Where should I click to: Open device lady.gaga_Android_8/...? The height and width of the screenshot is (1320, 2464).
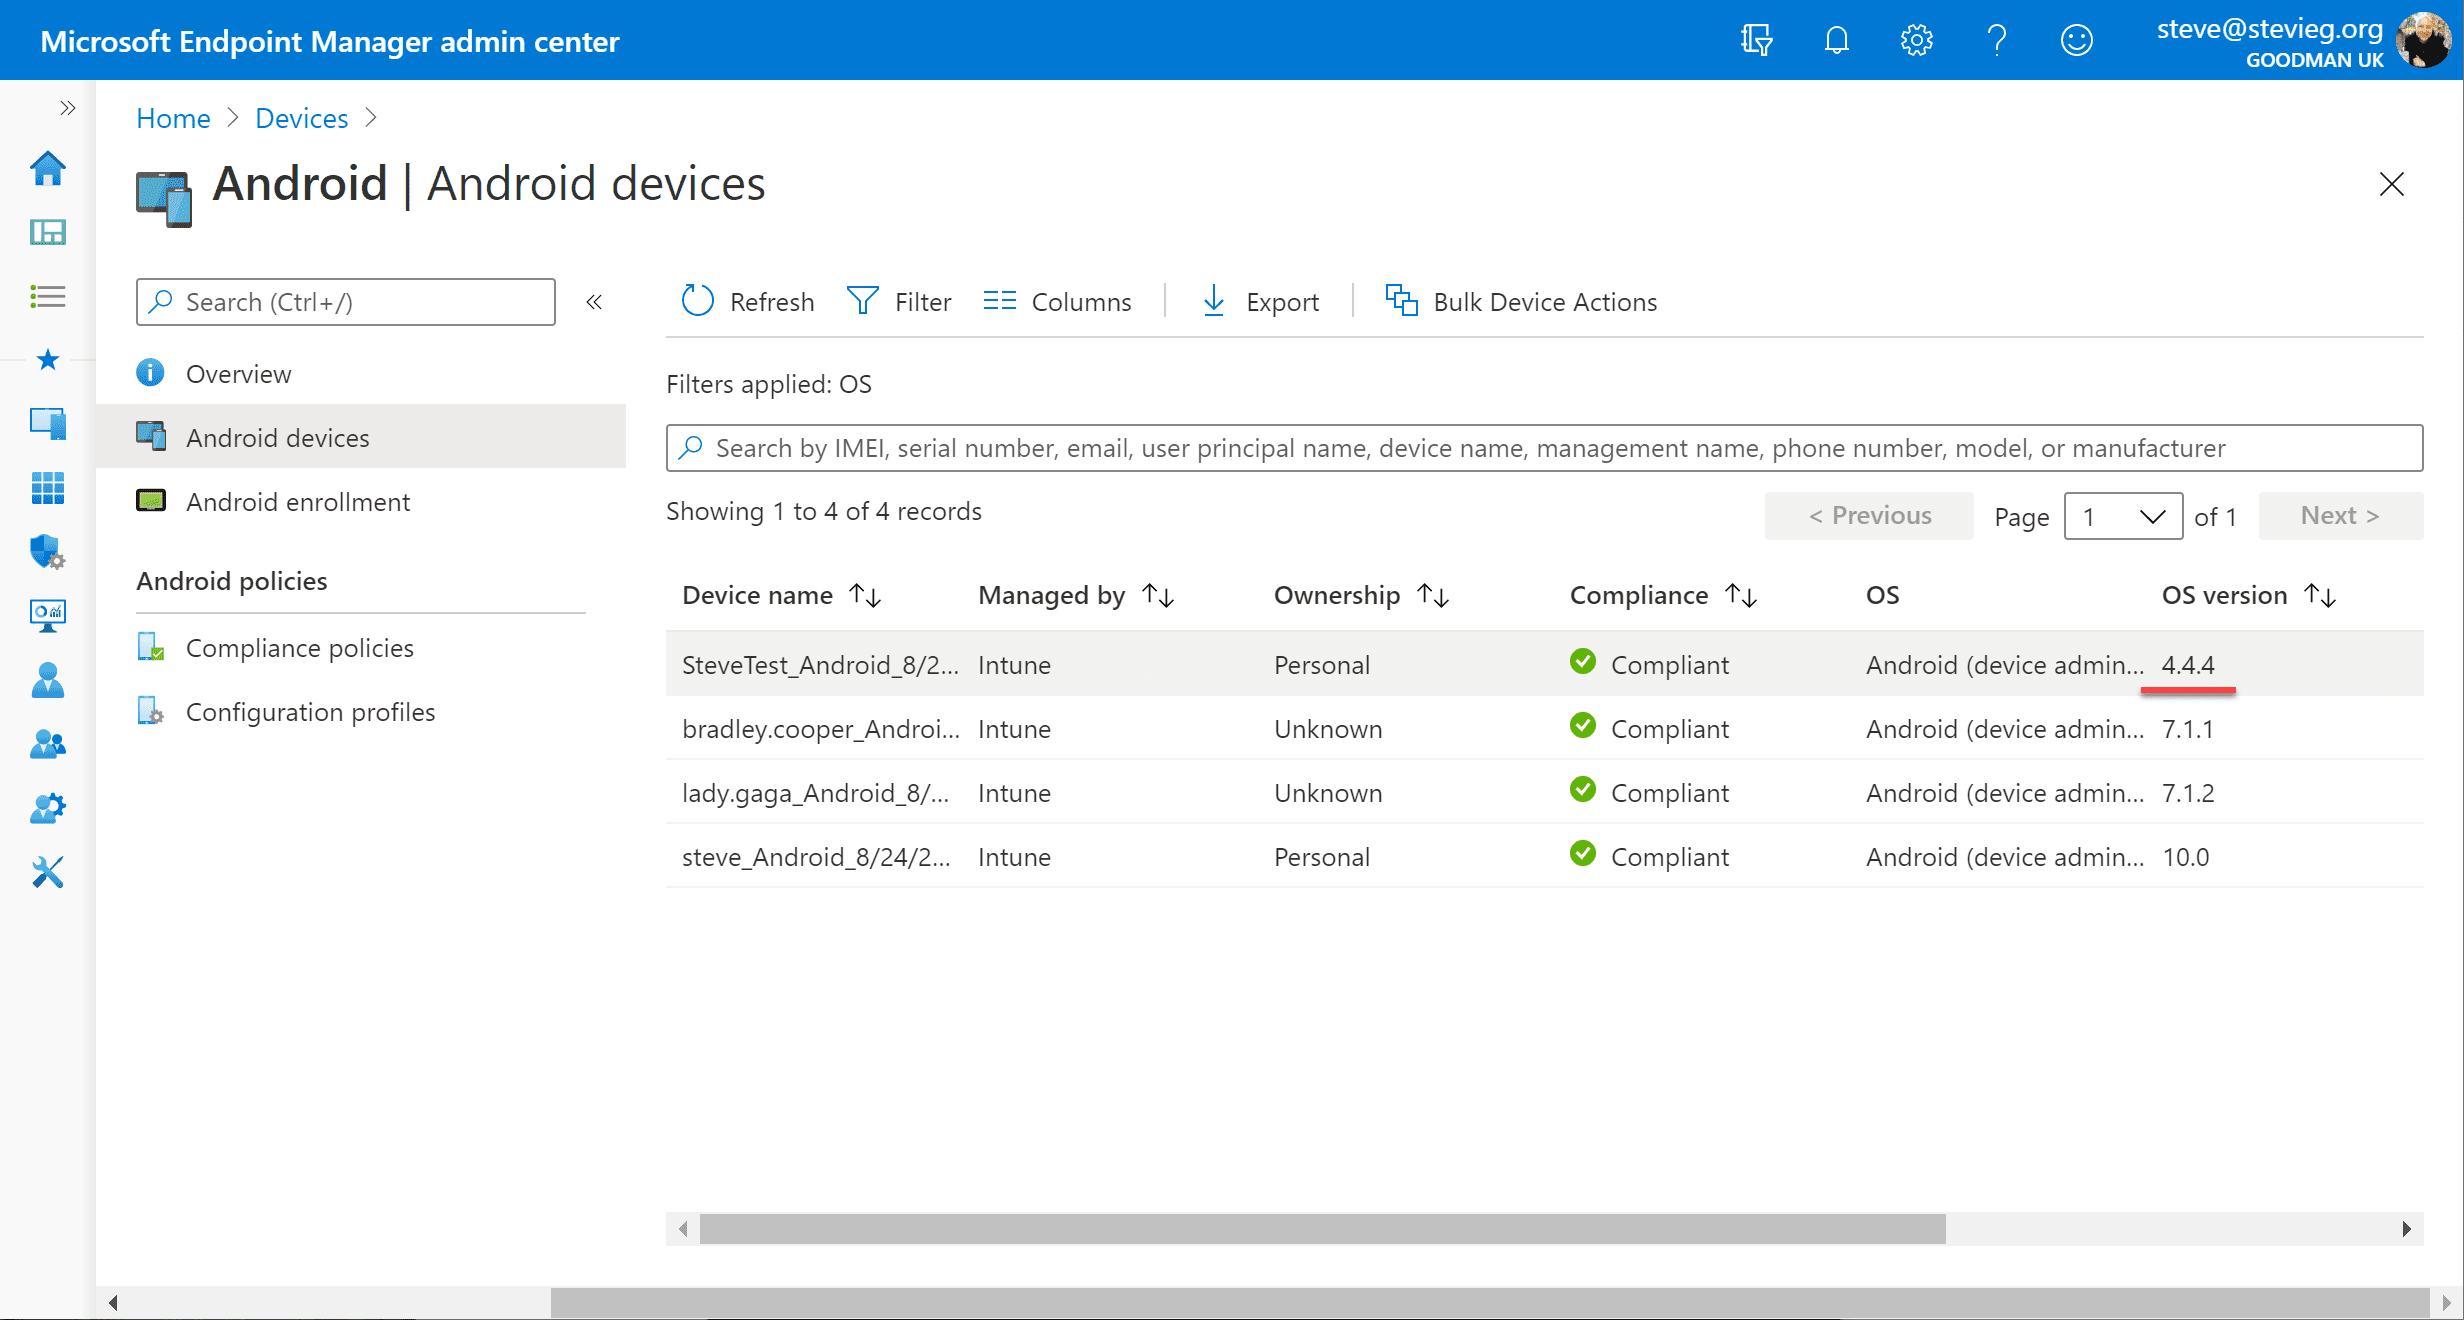point(815,793)
